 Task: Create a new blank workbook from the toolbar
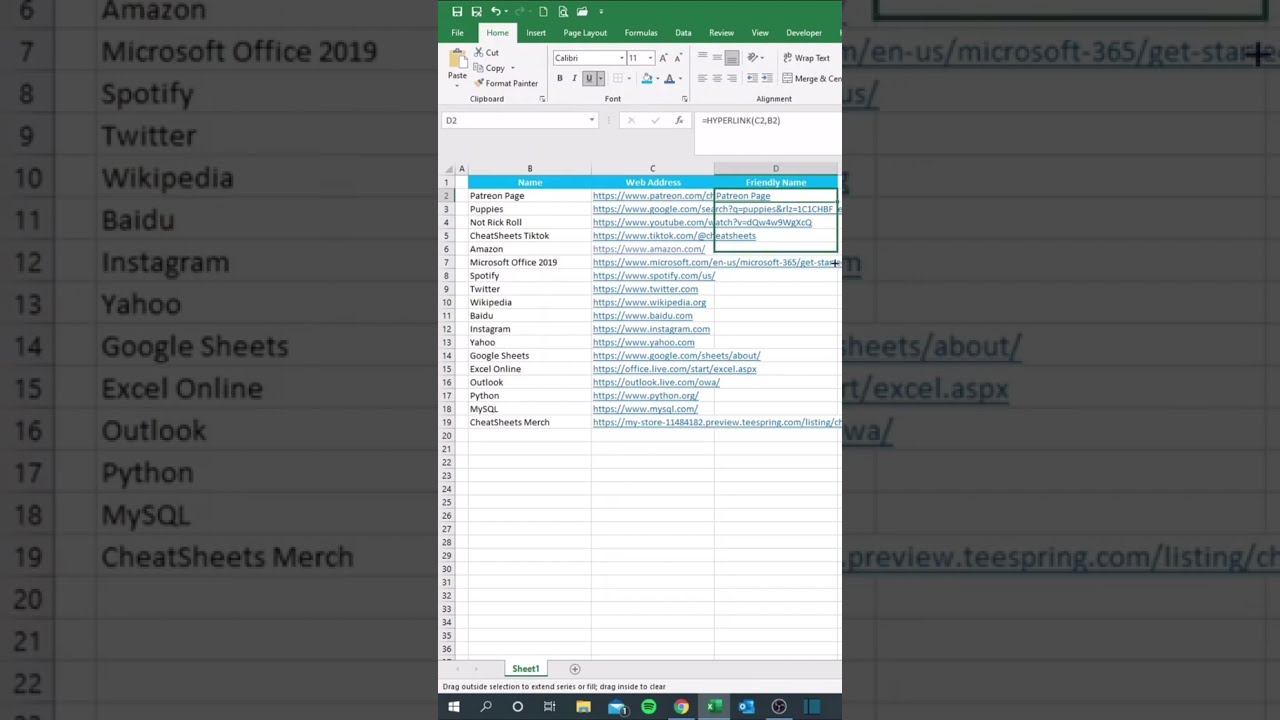[x=543, y=12]
